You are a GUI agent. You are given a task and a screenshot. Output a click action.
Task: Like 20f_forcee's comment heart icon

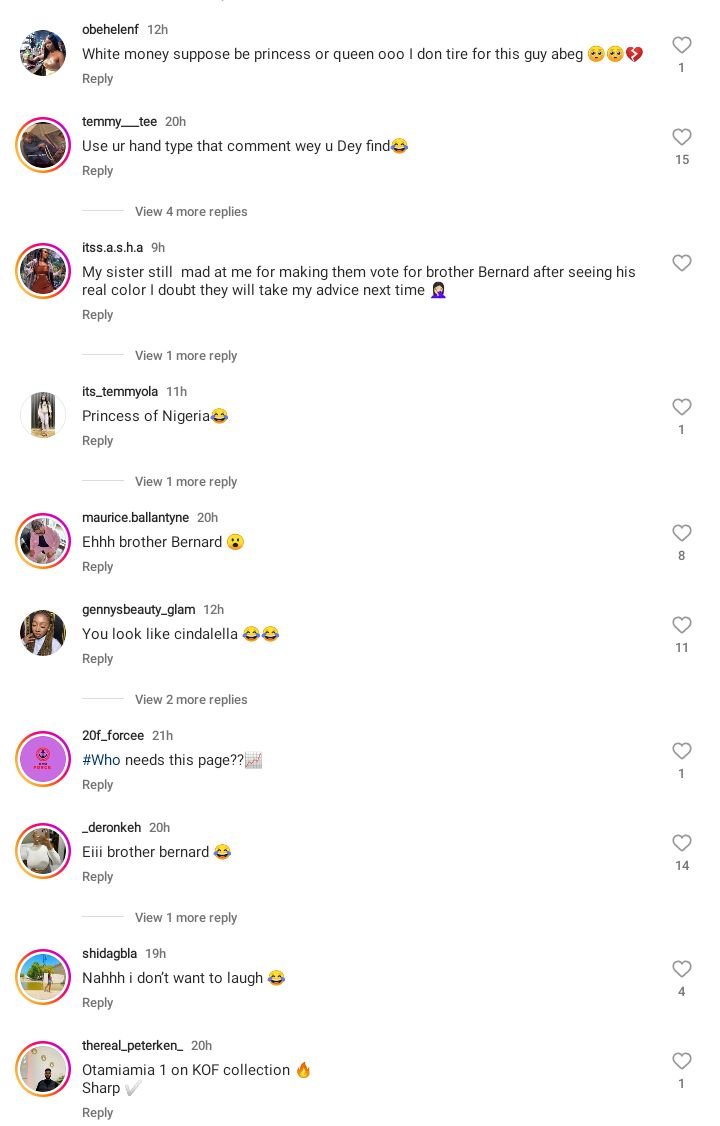pyautogui.click(x=682, y=751)
